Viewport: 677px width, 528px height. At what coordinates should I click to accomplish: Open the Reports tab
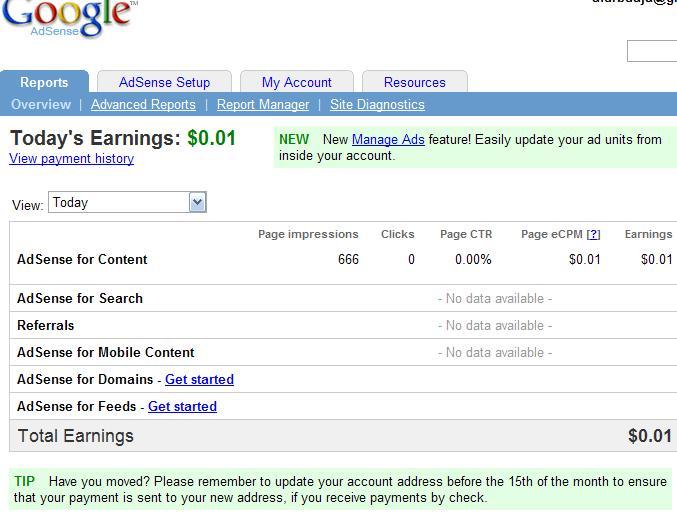click(x=44, y=82)
